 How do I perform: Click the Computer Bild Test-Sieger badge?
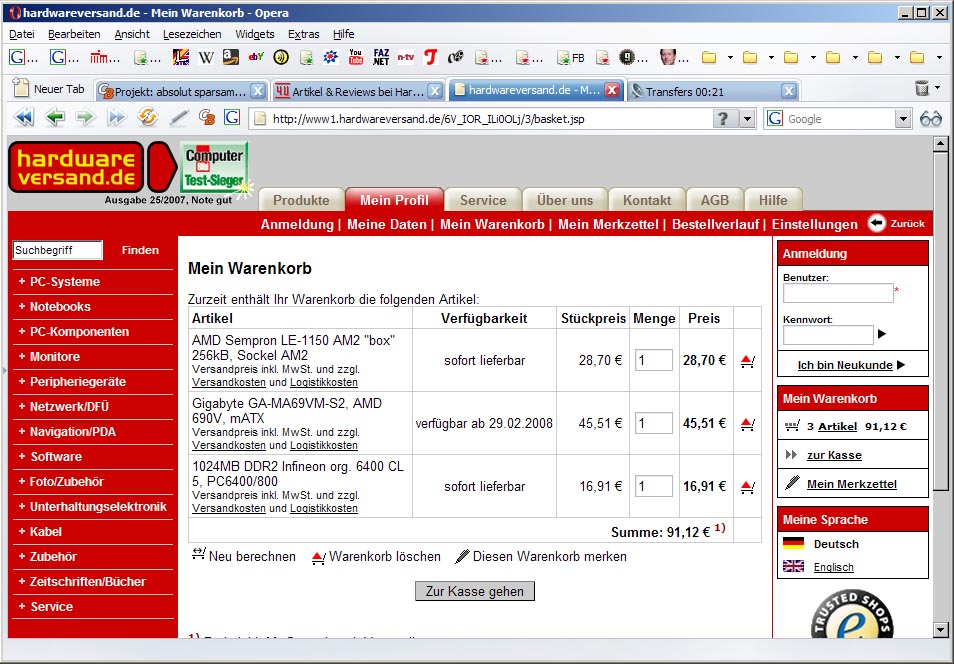pos(214,167)
